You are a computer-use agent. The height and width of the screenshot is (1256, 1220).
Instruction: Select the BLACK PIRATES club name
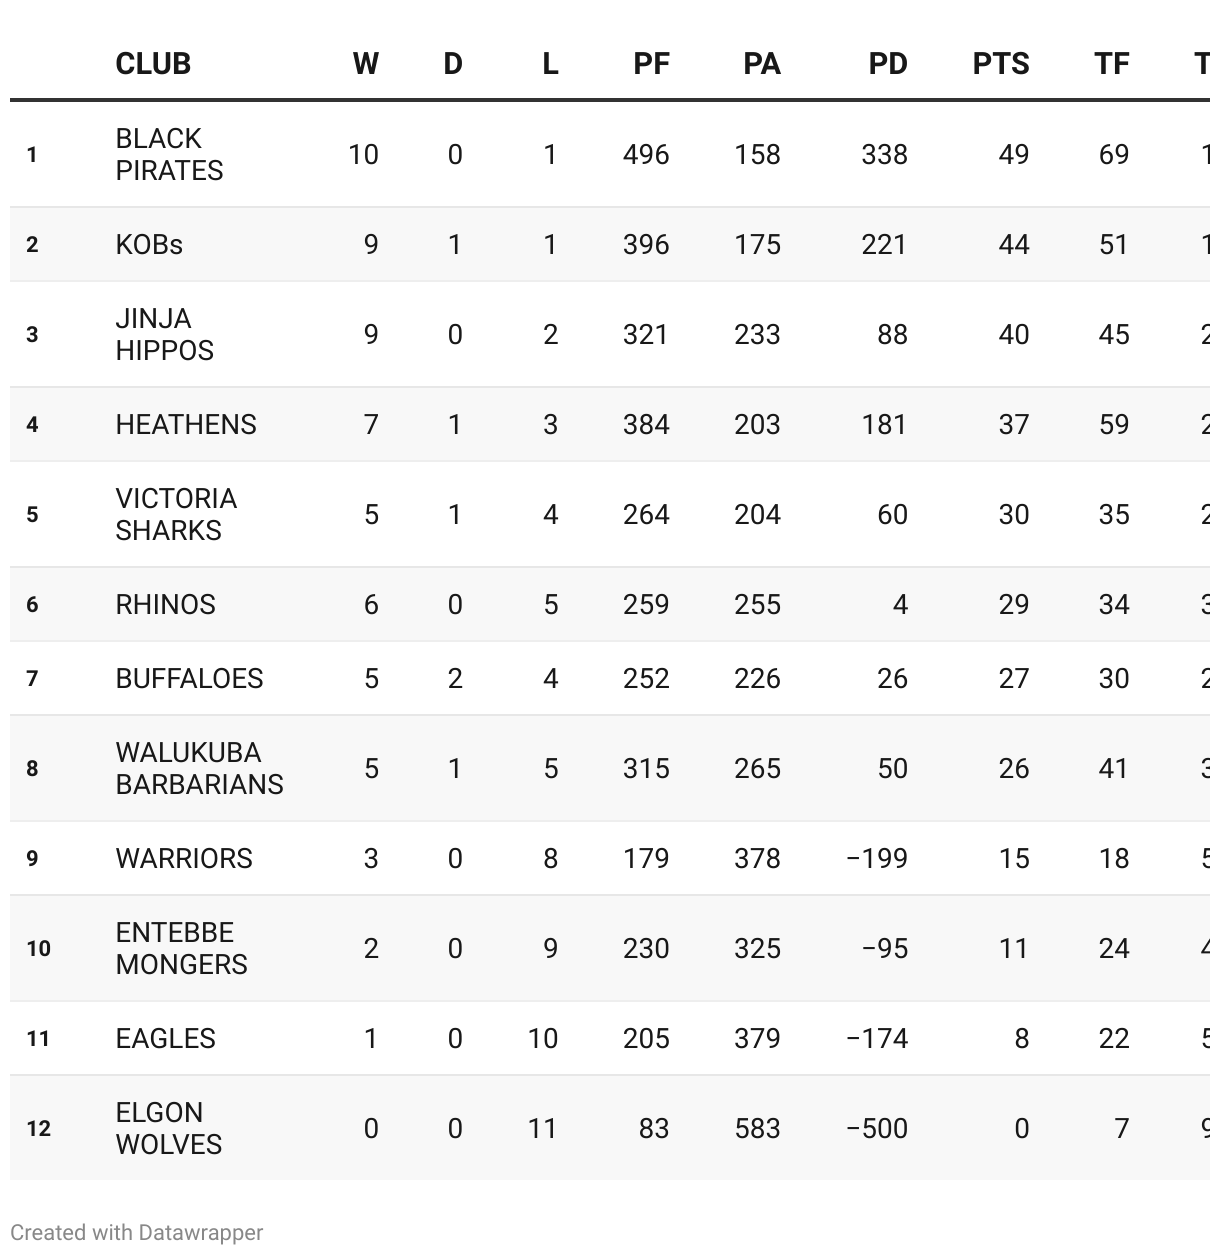[x=169, y=154]
